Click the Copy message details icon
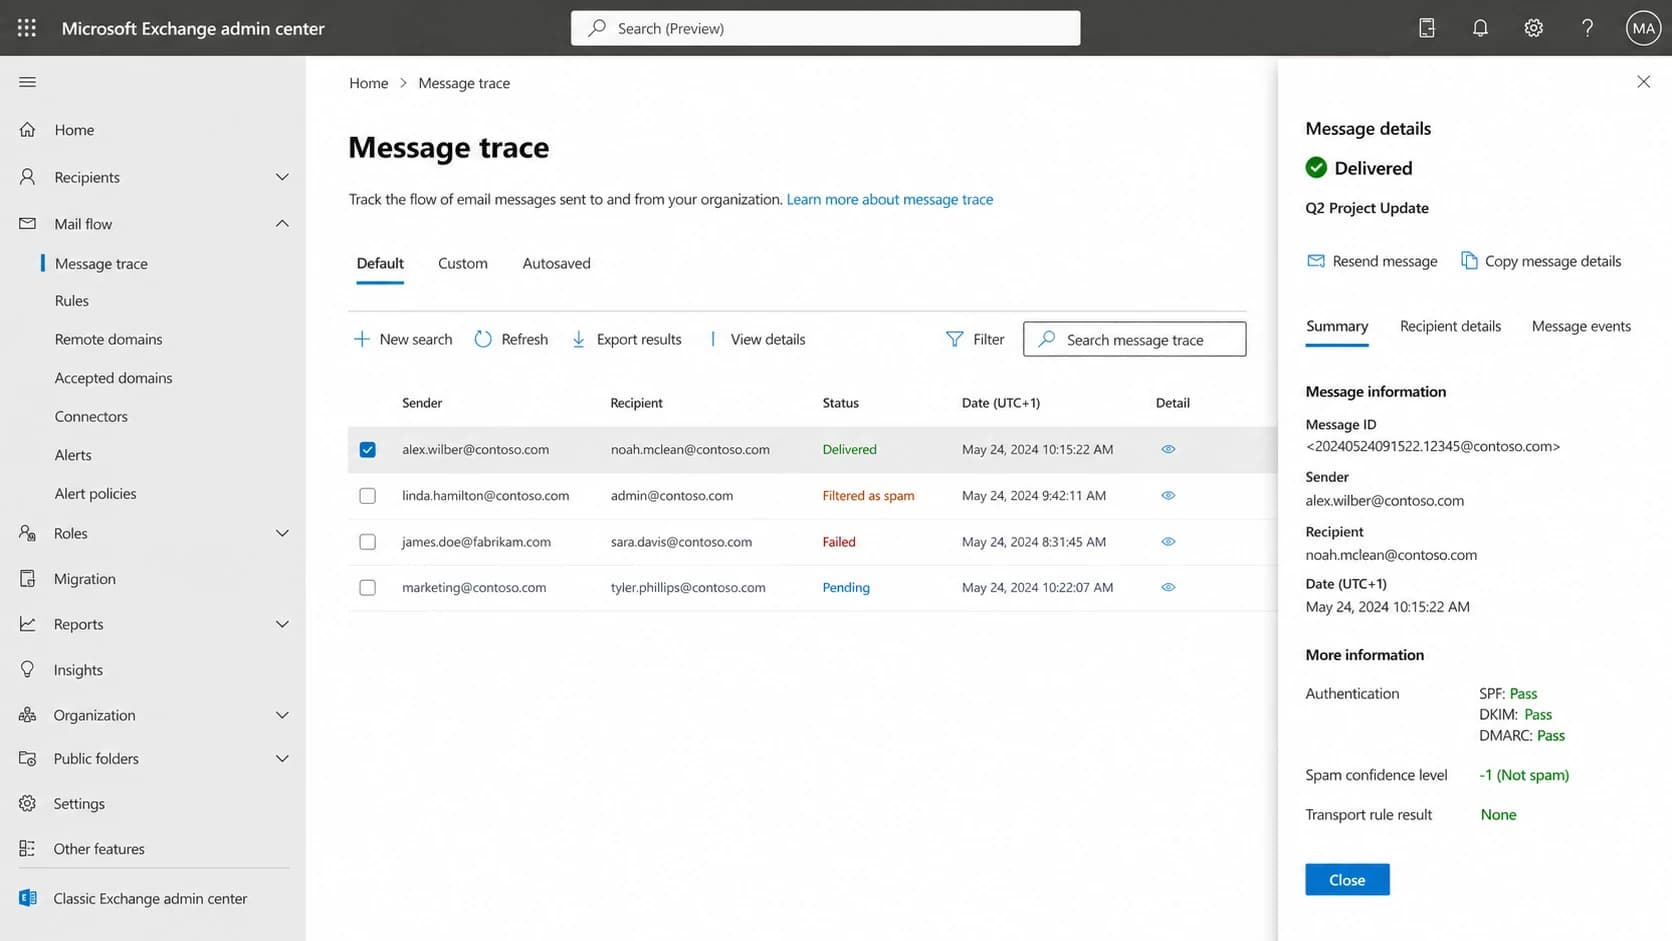This screenshot has height=941, width=1672. pyautogui.click(x=1469, y=260)
